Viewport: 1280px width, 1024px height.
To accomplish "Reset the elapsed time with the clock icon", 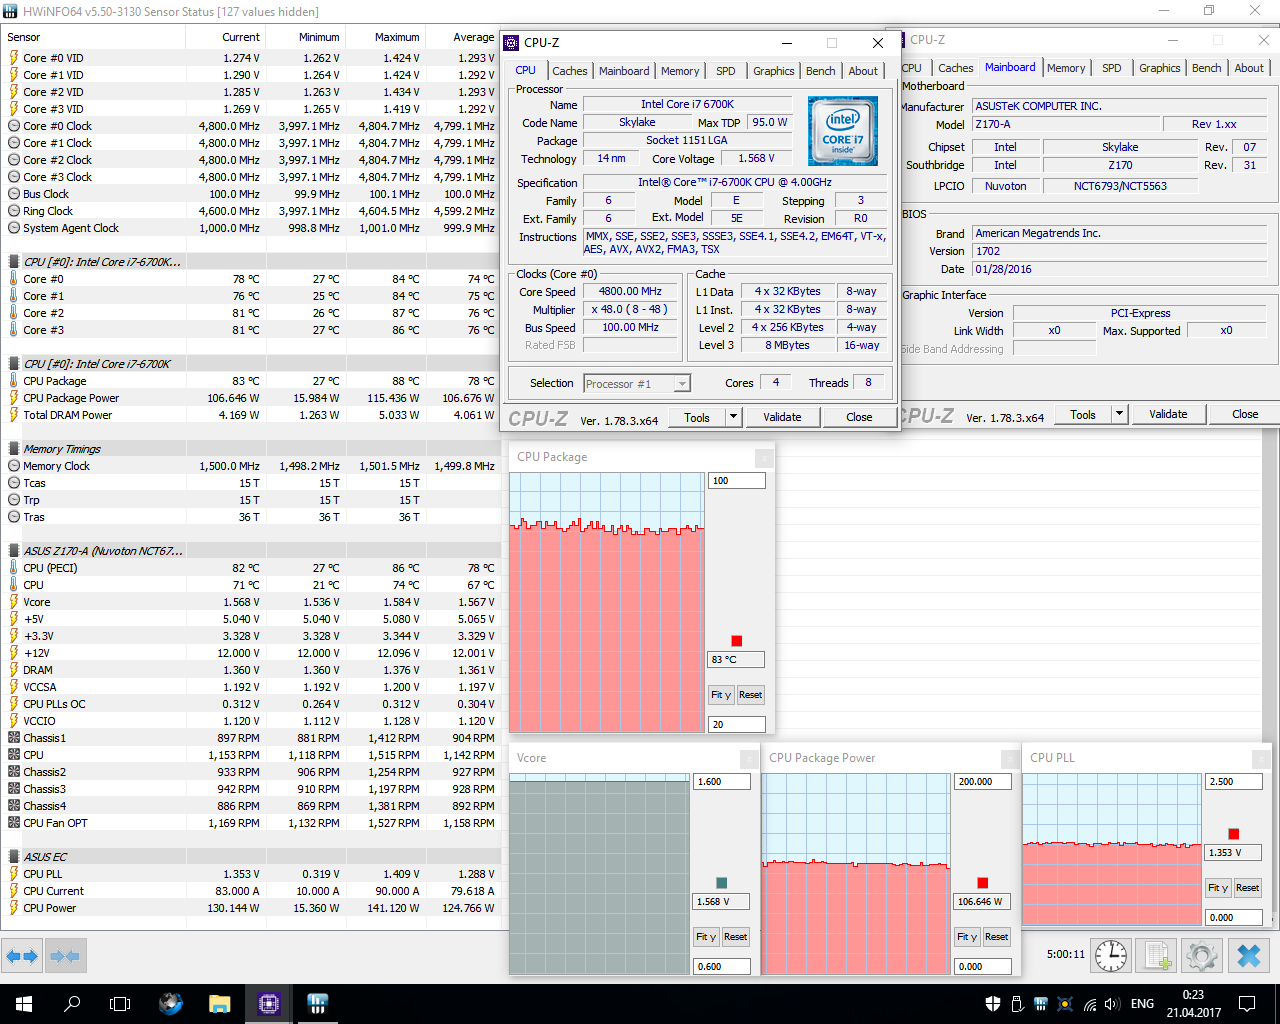I will [x=1111, y=956].
